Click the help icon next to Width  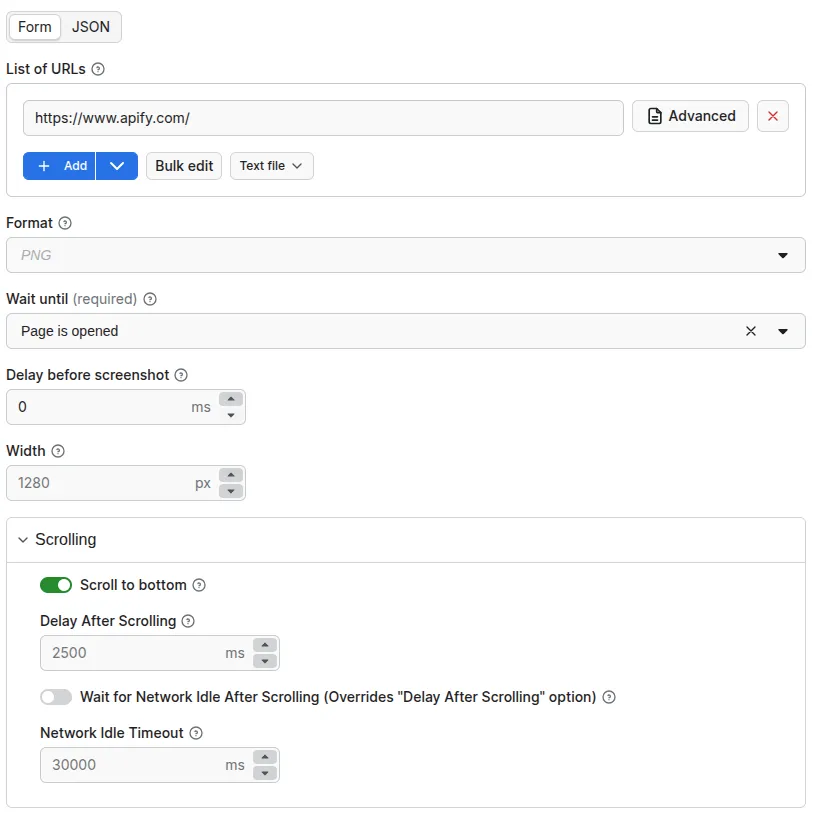point(59,451)
